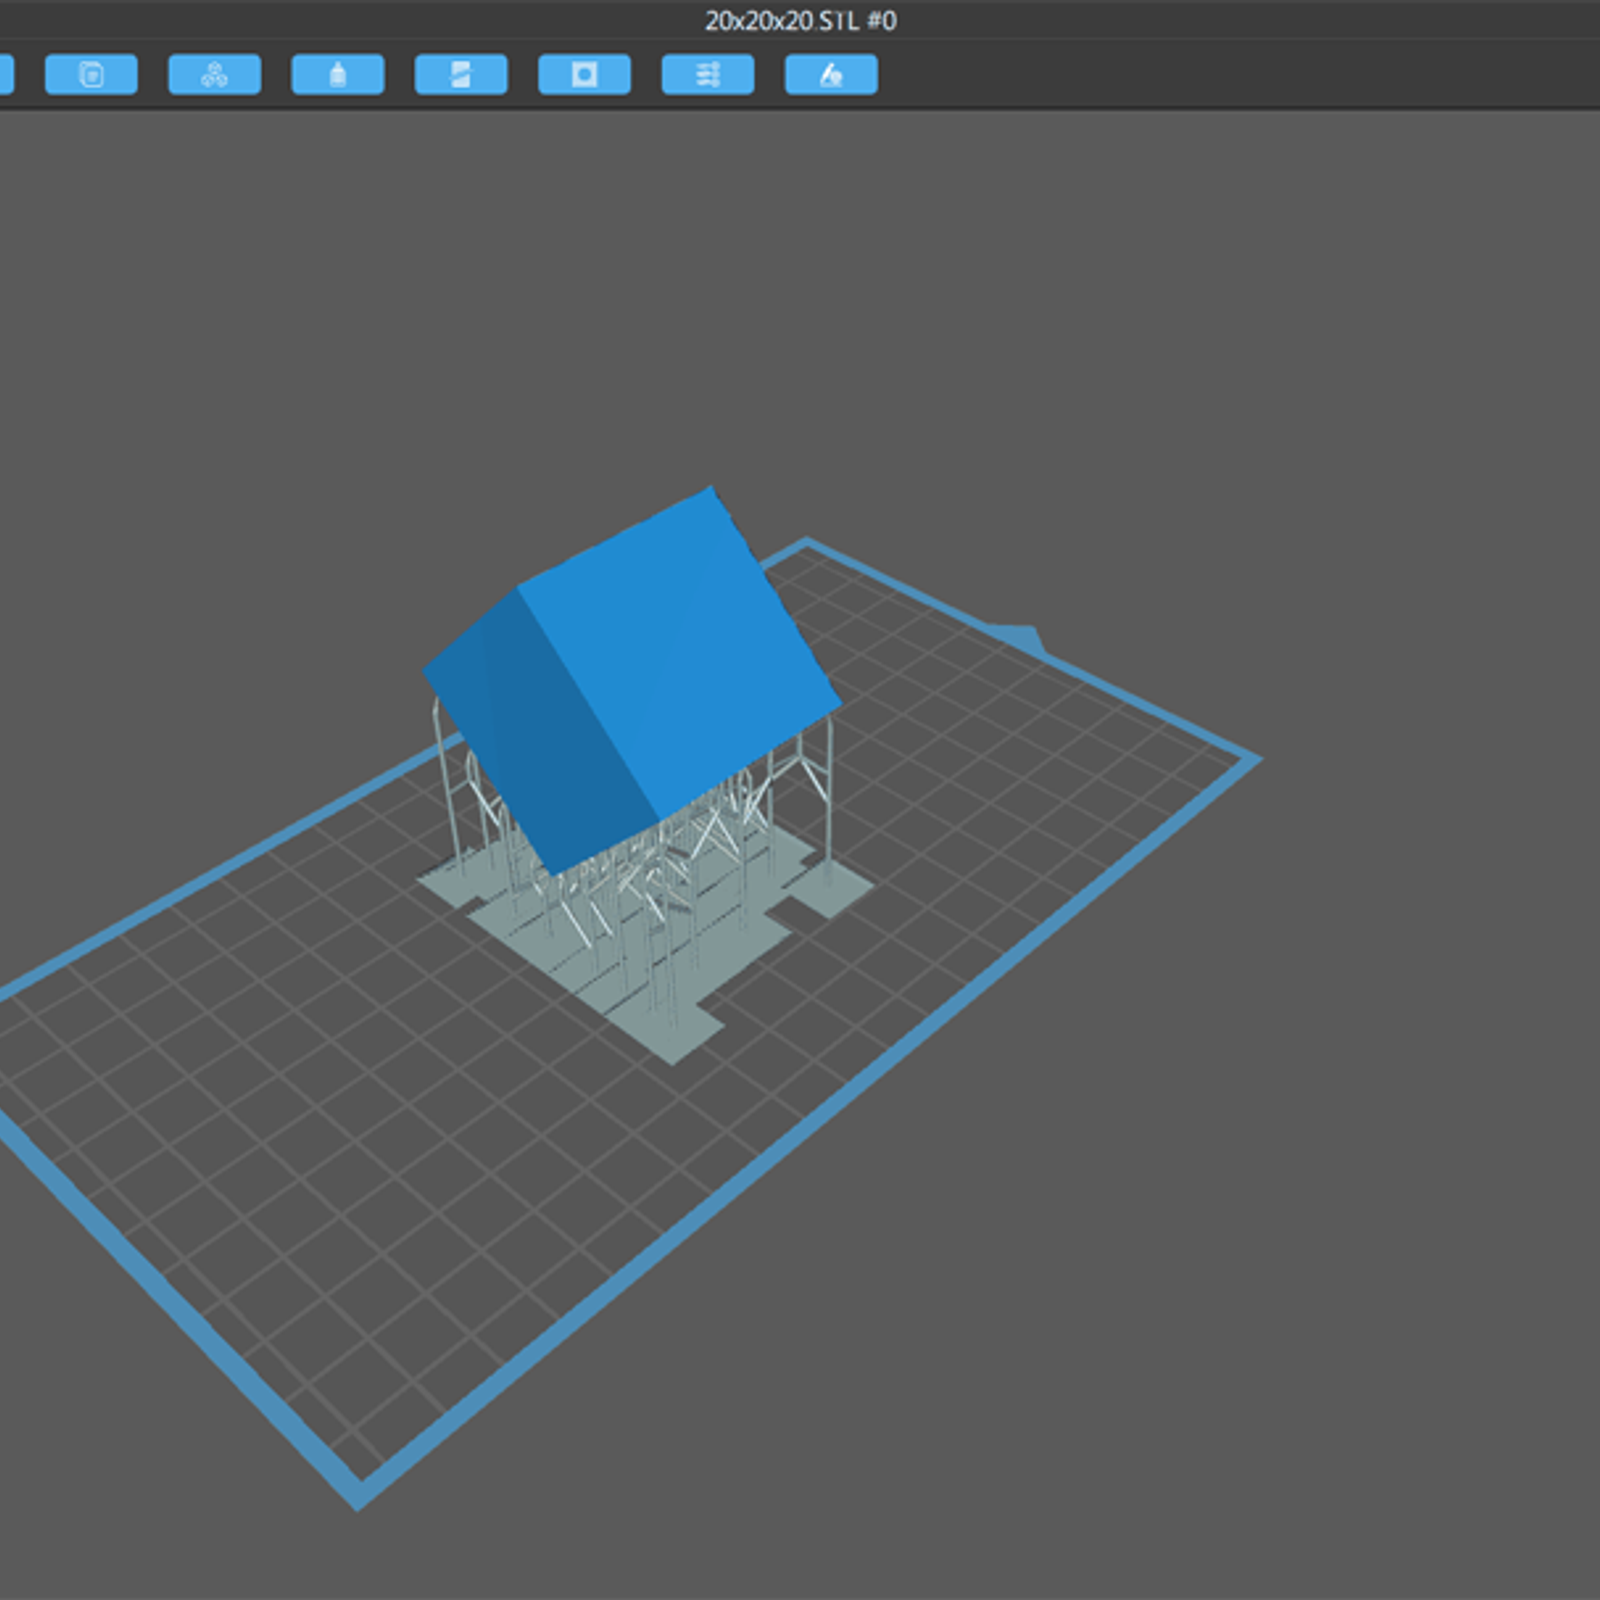The width and height of the screenshot is (1600, 1600).
Task: Click the far top corner of build plate
Action: (x=806, y=545)
